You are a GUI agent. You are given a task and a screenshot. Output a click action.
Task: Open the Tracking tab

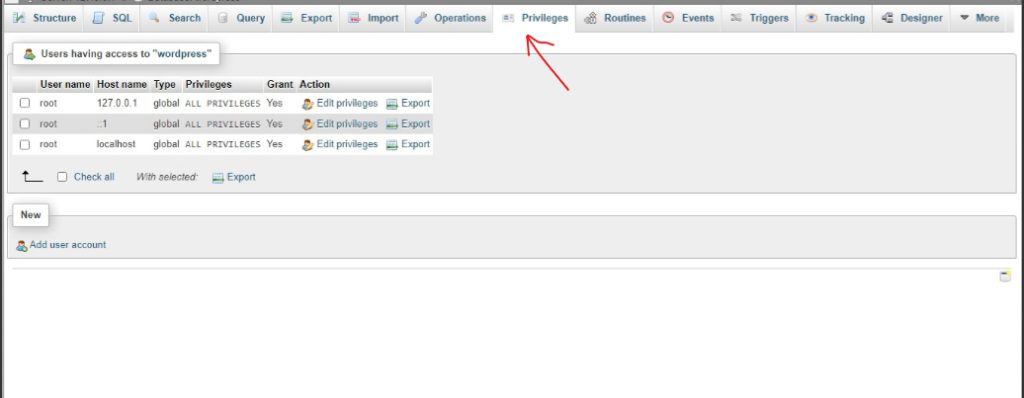coord(835,18)
